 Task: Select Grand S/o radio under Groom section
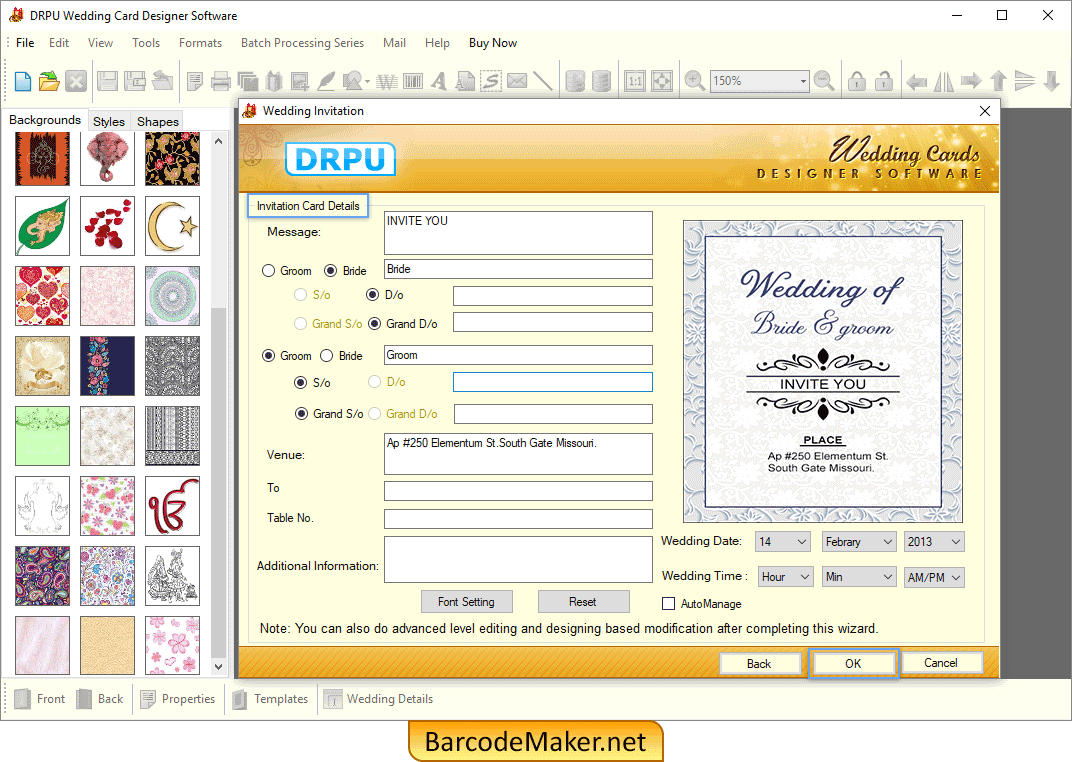click(302, 413)
